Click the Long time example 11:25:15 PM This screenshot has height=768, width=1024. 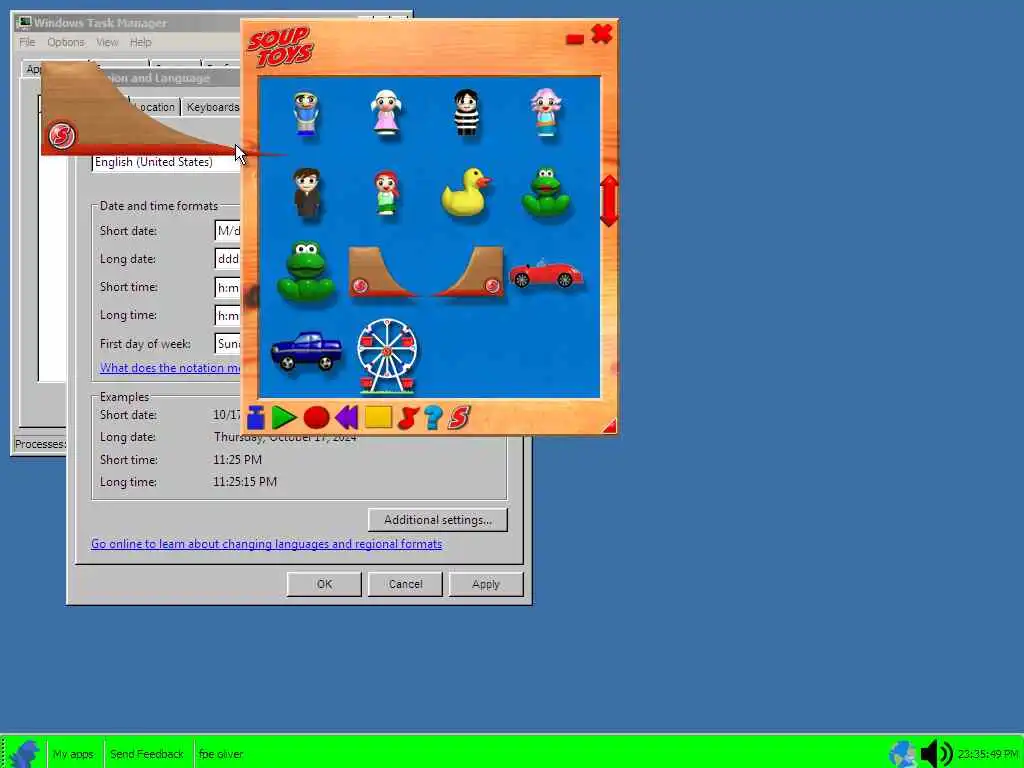pos(245,482)
